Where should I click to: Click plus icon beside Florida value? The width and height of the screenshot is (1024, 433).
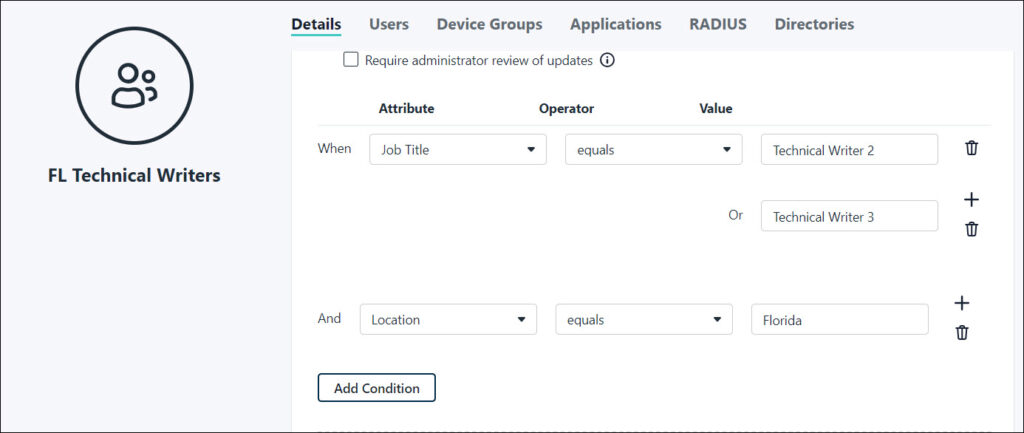(x=962, y=303)
